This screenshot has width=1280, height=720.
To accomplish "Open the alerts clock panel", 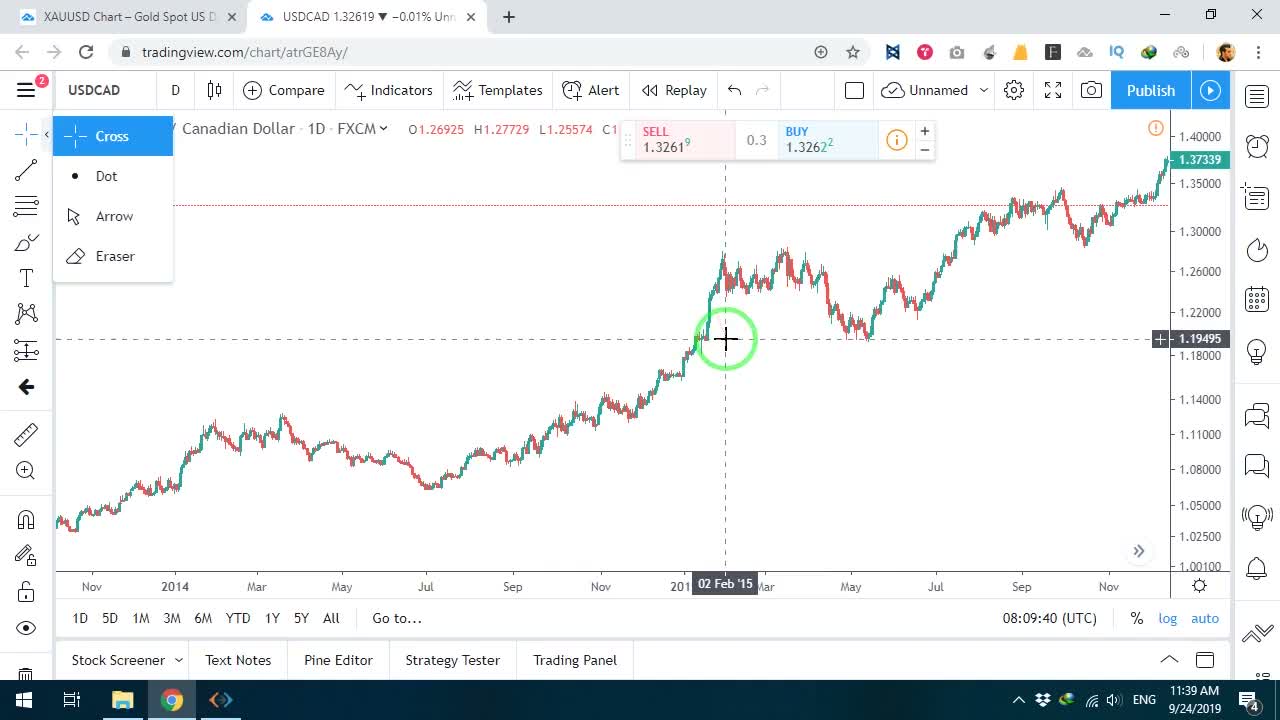I will tap(1257, 146).
